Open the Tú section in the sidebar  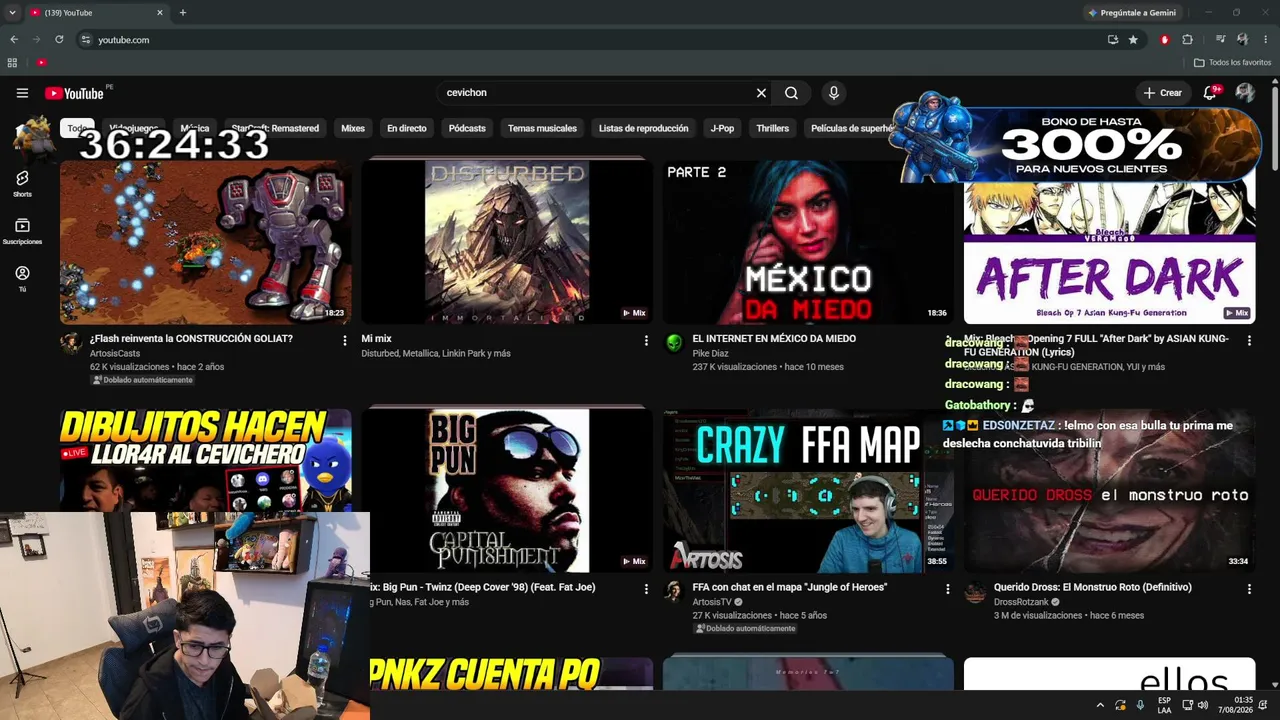[22, 278]
